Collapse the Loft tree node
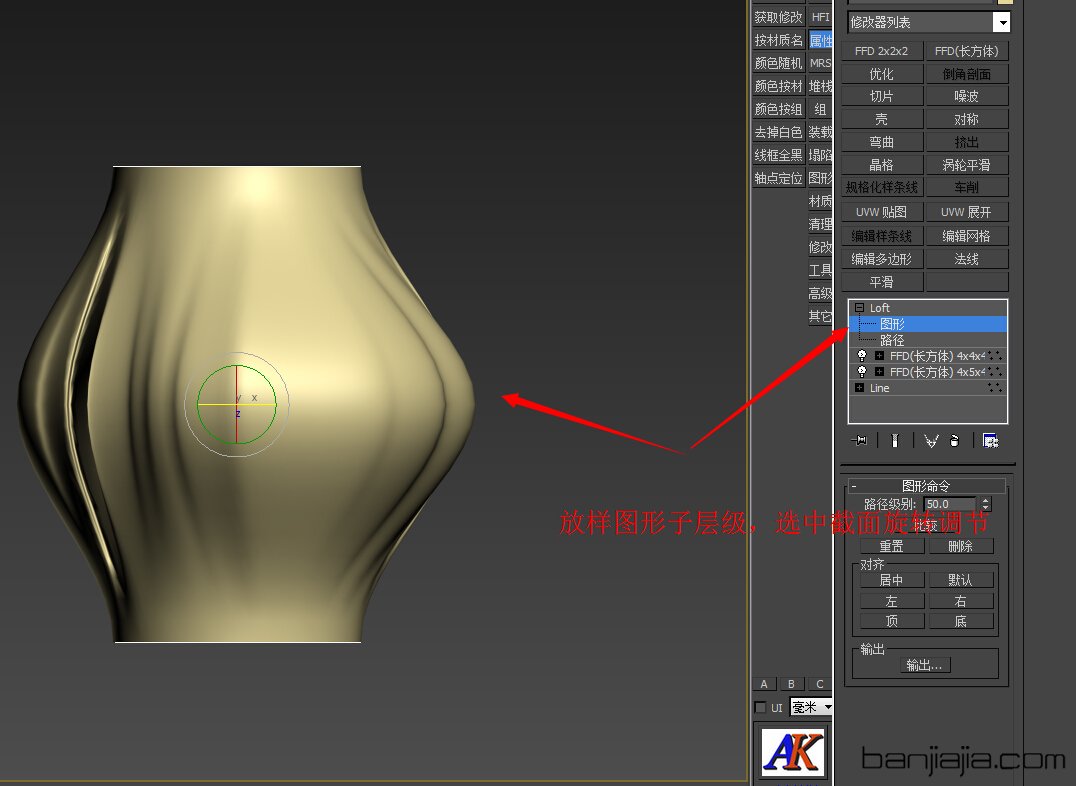Screen dimensions: 1076x786 [859, 308]
